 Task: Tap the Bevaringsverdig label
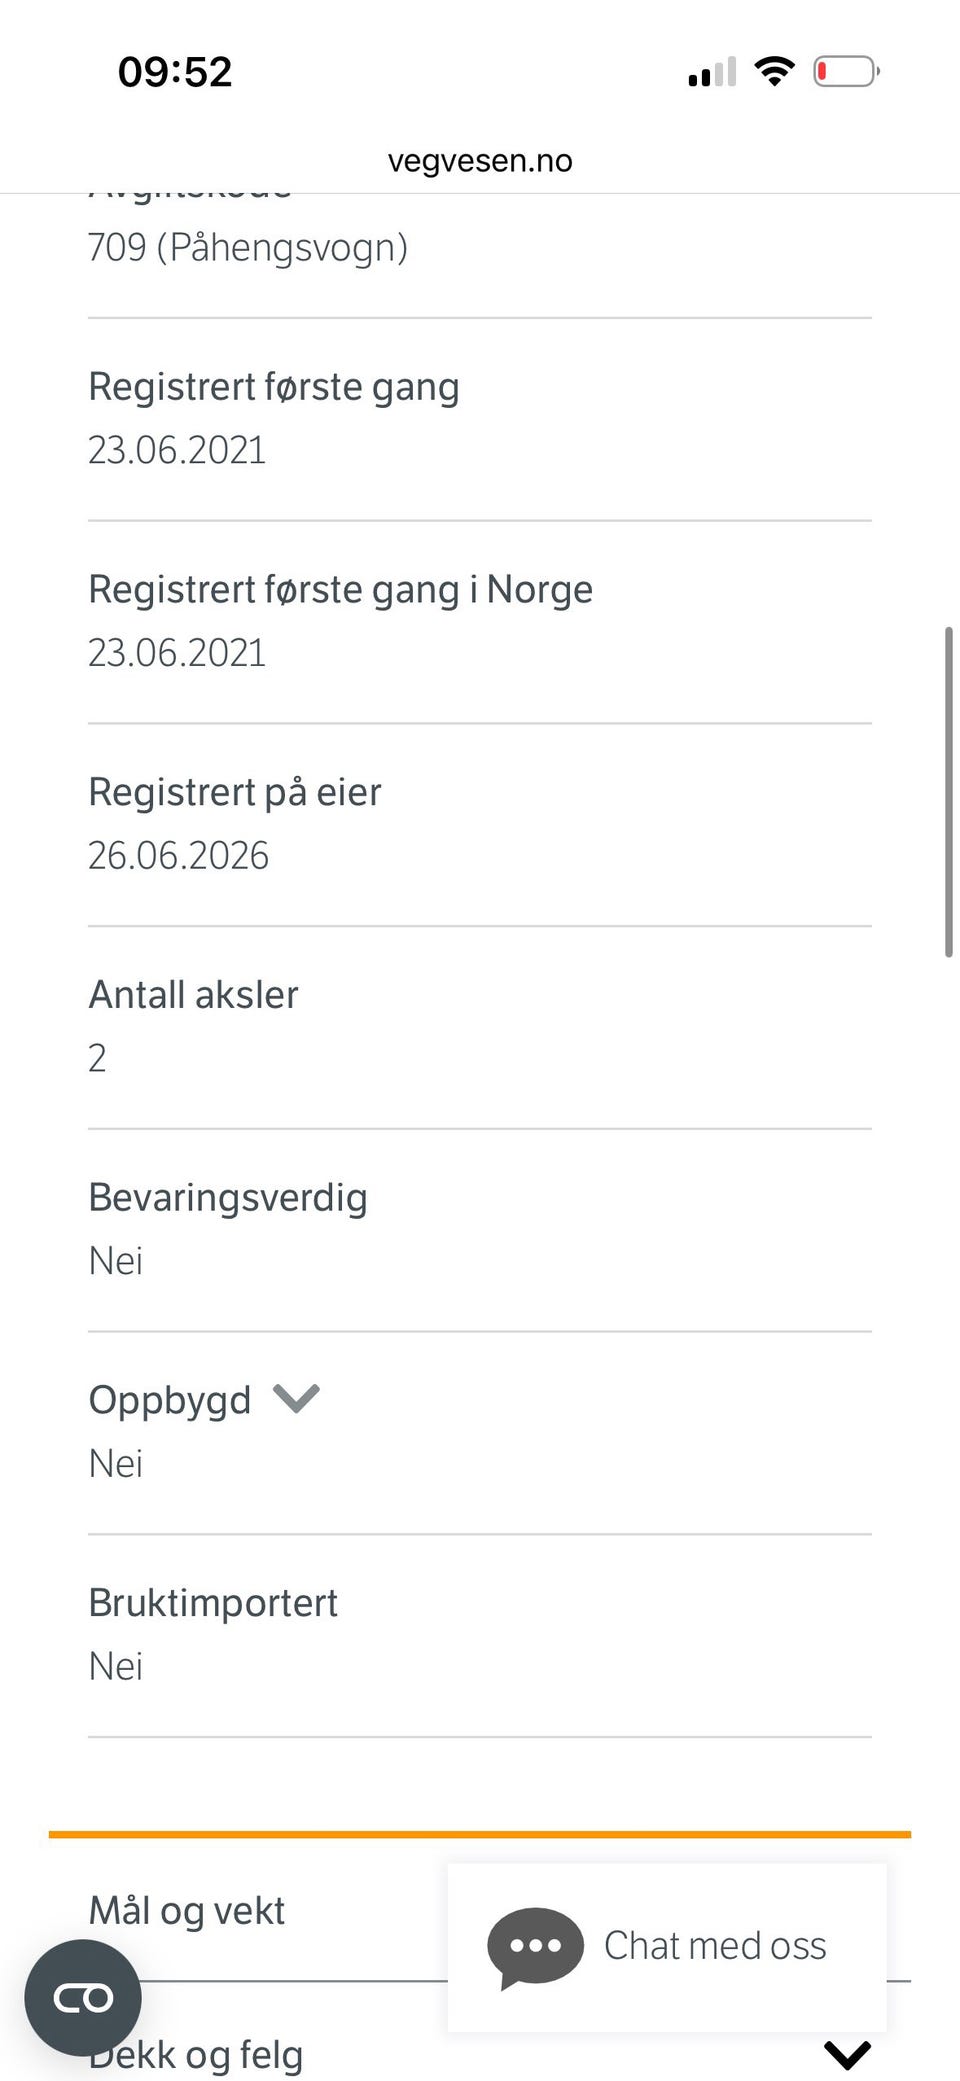[228, 1197]
